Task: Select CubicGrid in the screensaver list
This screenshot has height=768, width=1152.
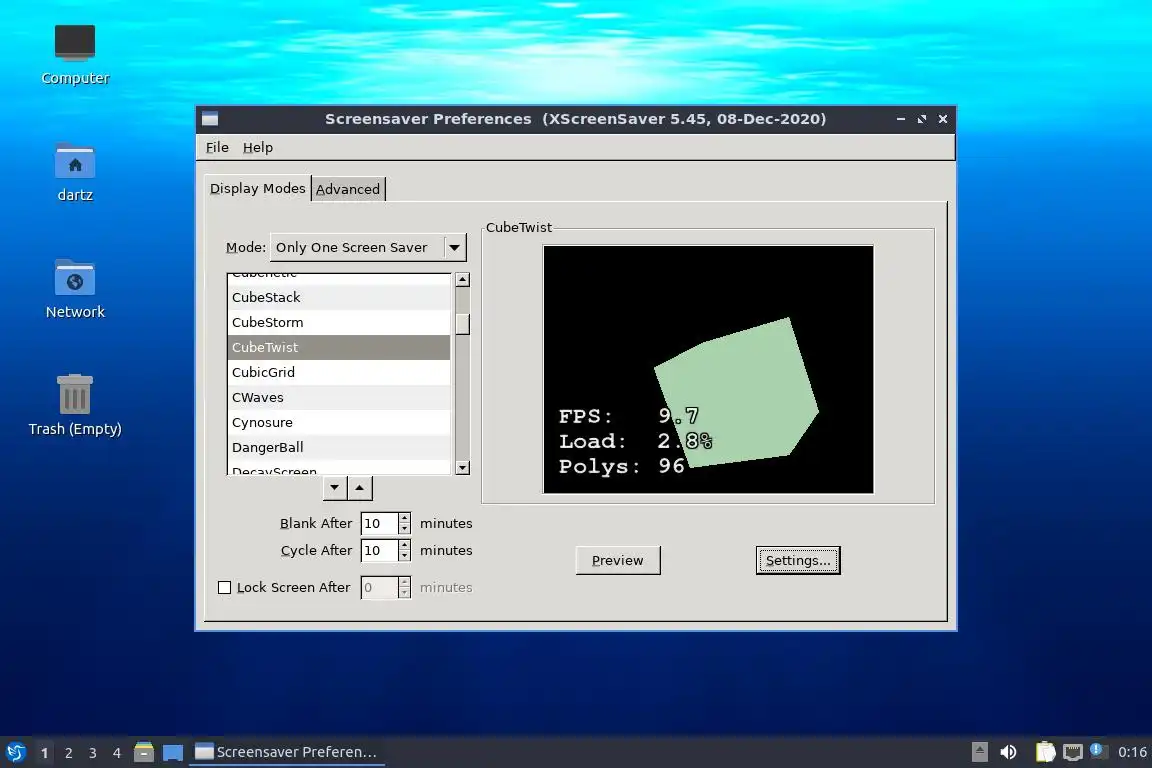Action: click(x=339, y=372)
